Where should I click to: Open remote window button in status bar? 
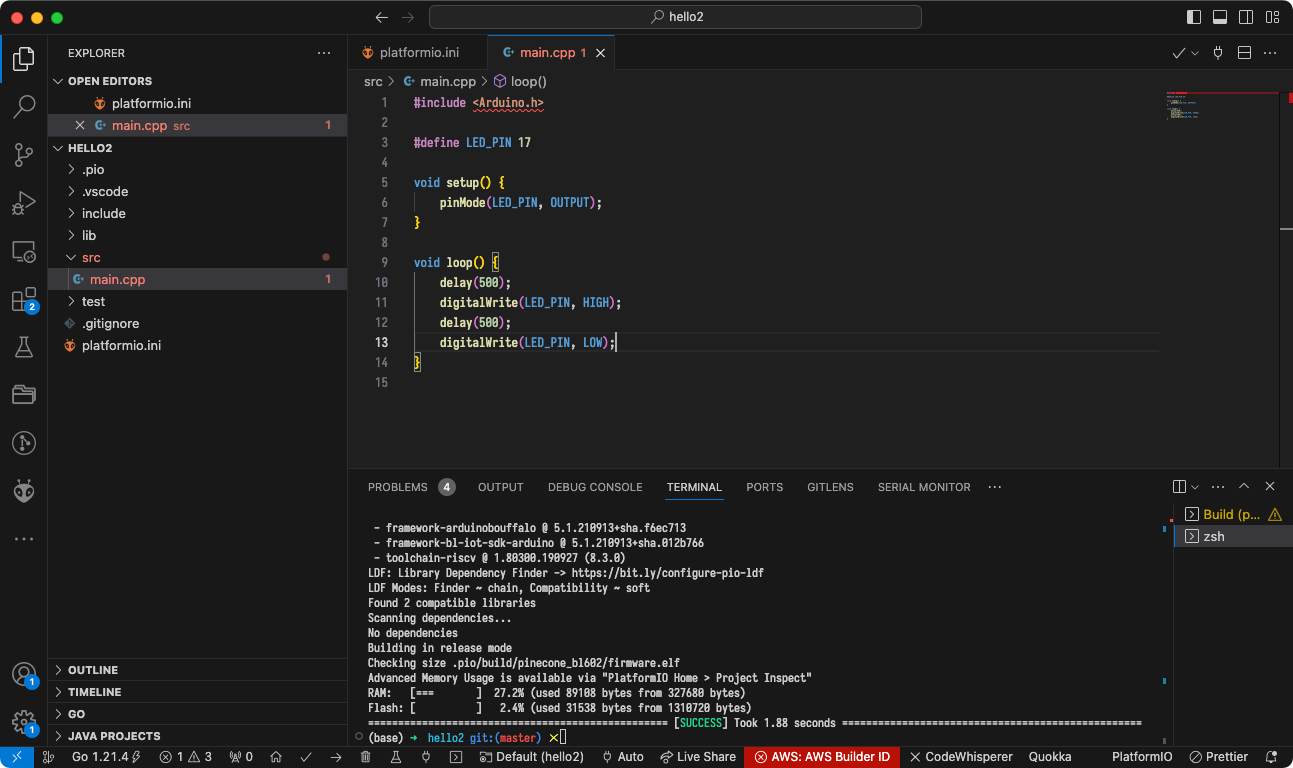[x=17, y=757]
